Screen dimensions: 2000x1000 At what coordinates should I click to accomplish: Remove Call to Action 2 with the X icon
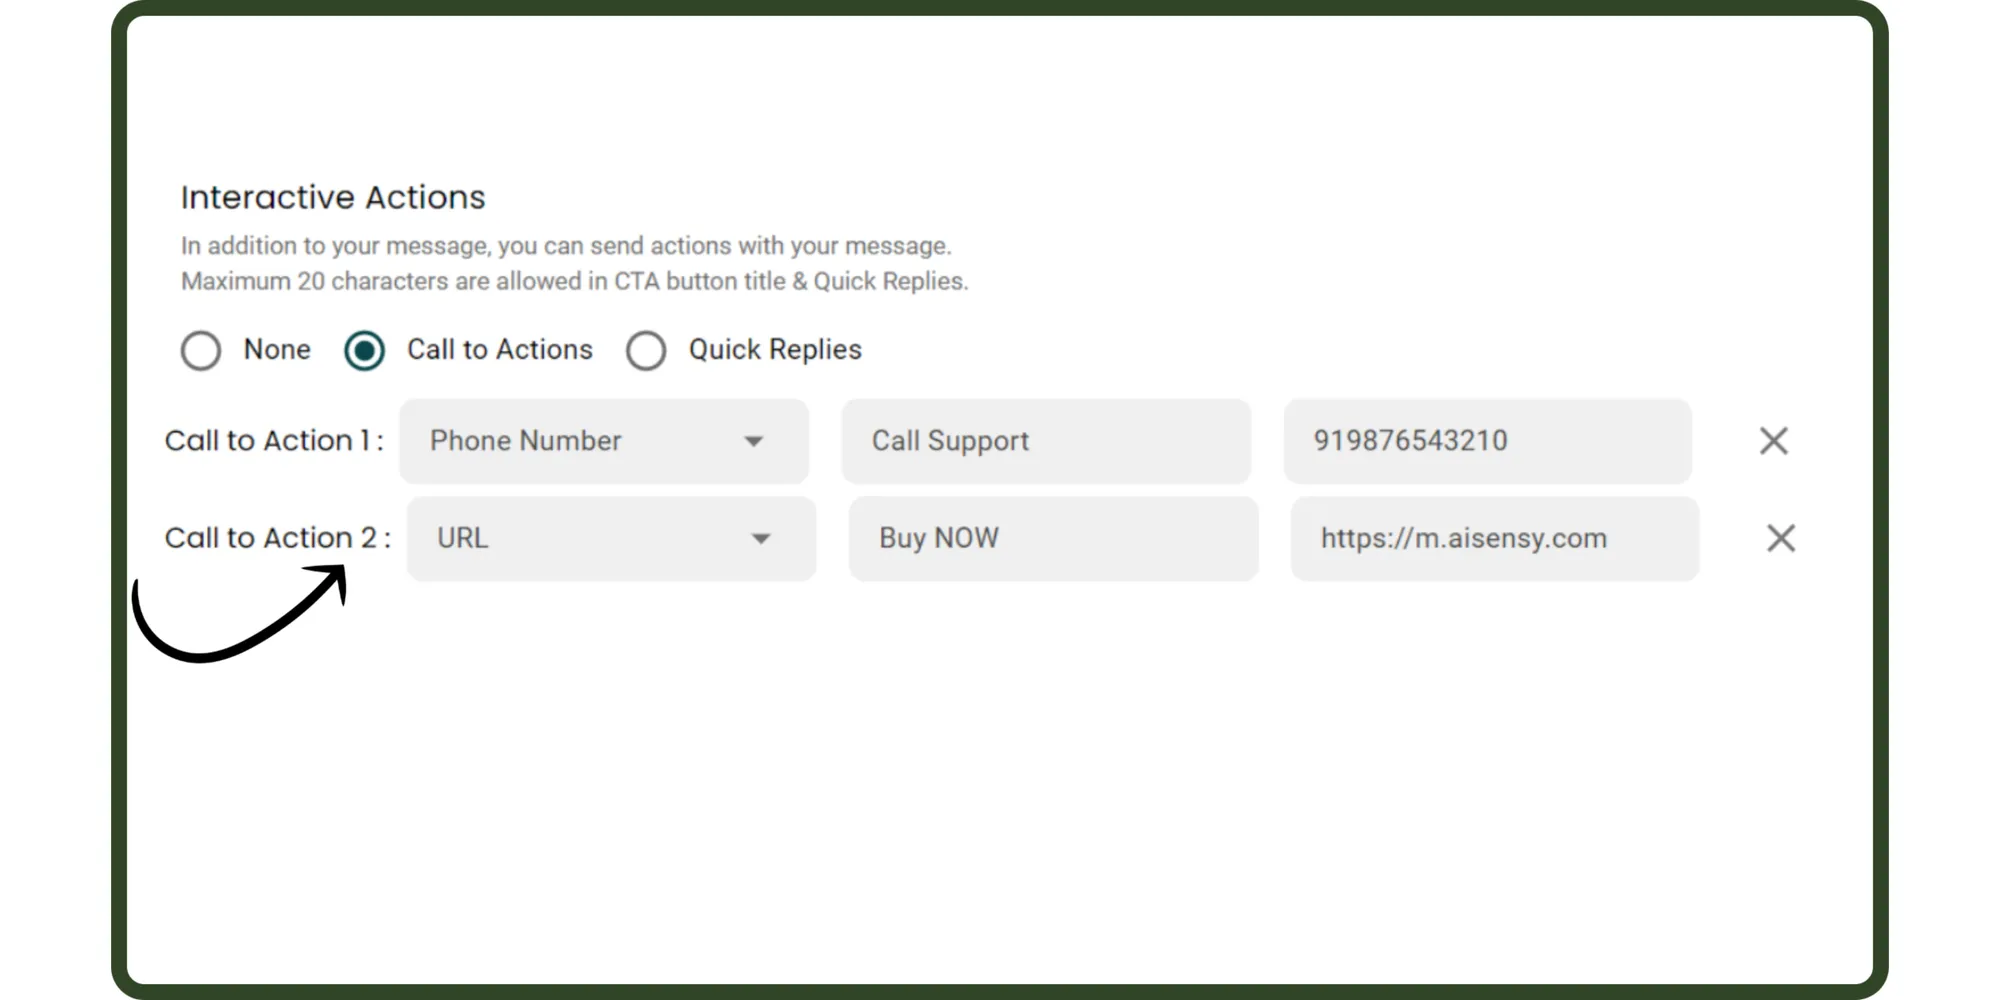(1780, 538)
